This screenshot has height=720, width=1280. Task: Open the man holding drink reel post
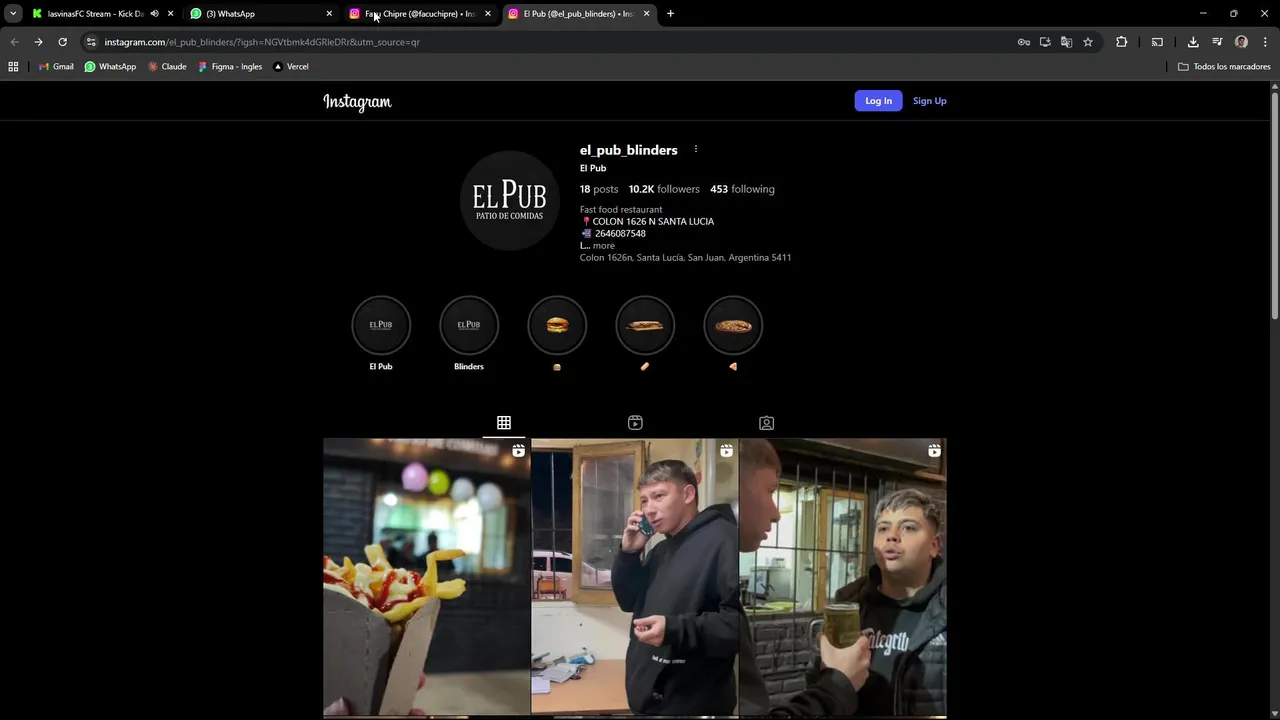(843, 578)
